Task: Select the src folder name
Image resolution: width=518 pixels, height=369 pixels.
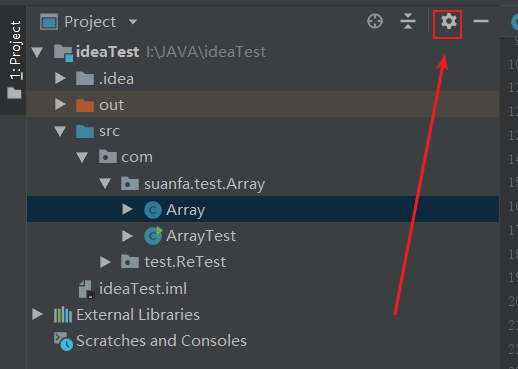Action: point(109,131)
